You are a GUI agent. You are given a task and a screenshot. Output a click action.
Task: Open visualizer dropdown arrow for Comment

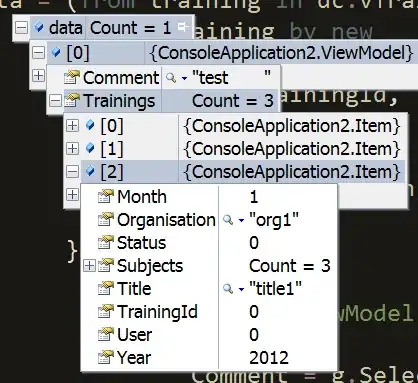click(184, 79)
